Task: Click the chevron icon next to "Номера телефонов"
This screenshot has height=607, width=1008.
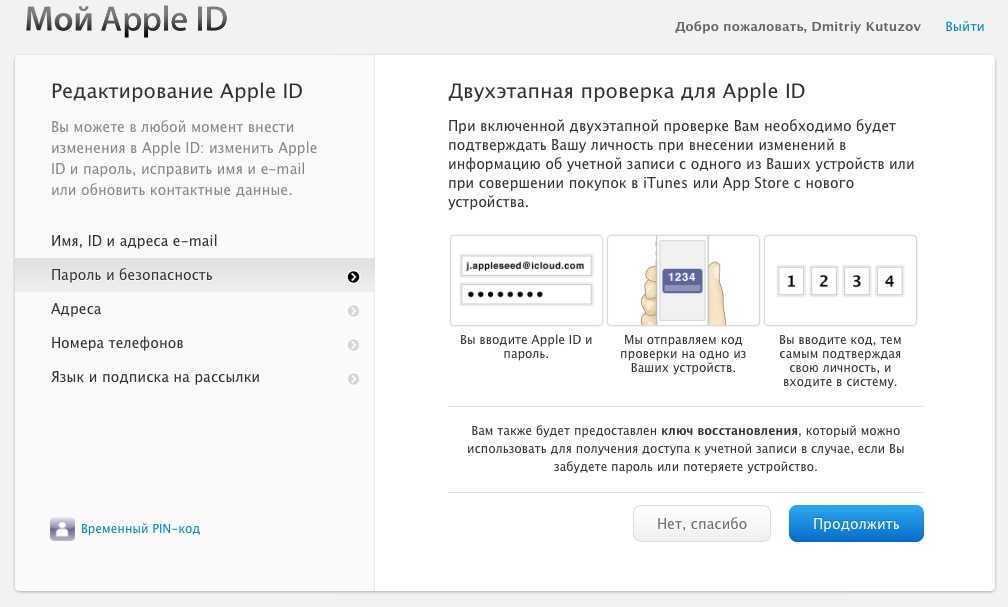Action: coord(353,345)
